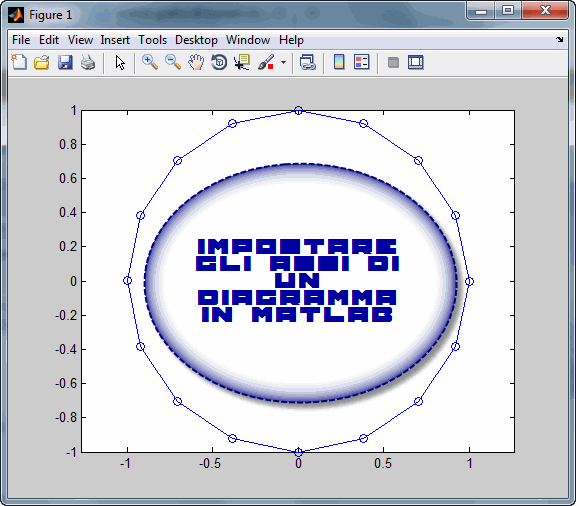Activate the Brush data tool
Screen dimensions: 576x506
(266, 62)
